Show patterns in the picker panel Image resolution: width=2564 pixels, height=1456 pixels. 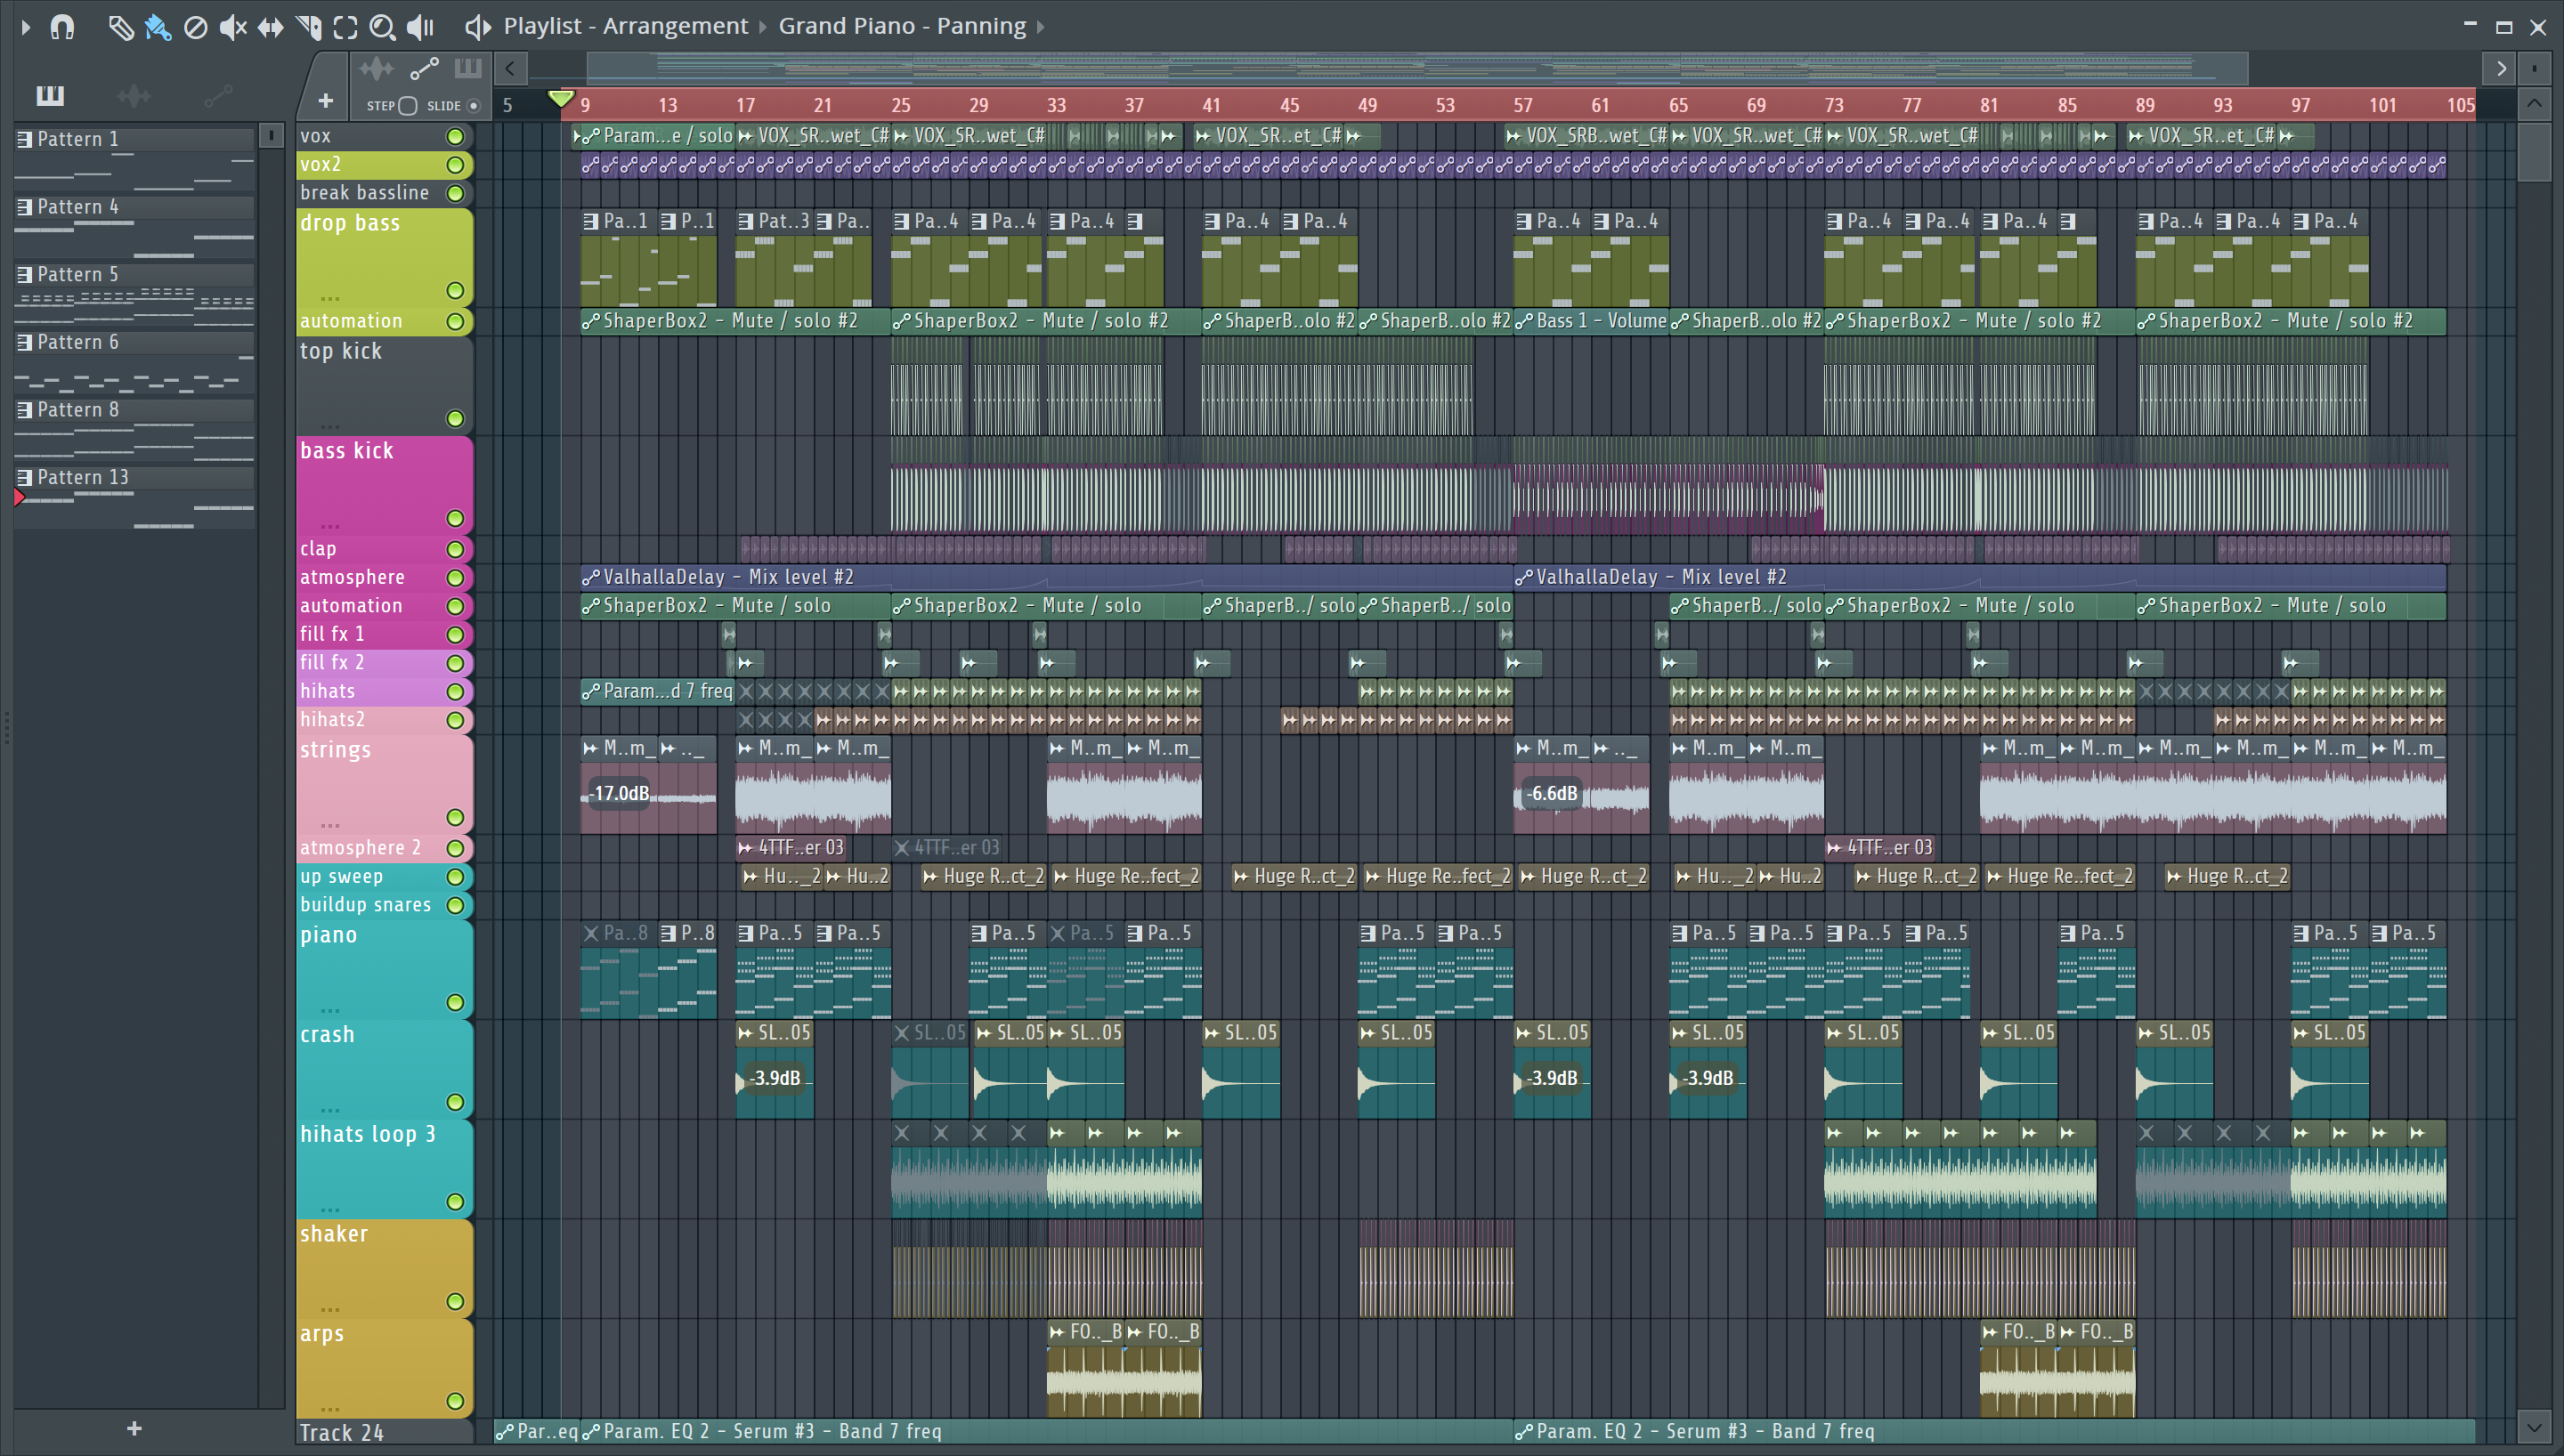point(50,96)
